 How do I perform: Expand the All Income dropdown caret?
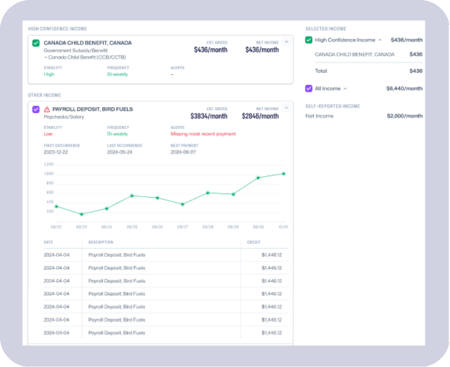point(345,89)
